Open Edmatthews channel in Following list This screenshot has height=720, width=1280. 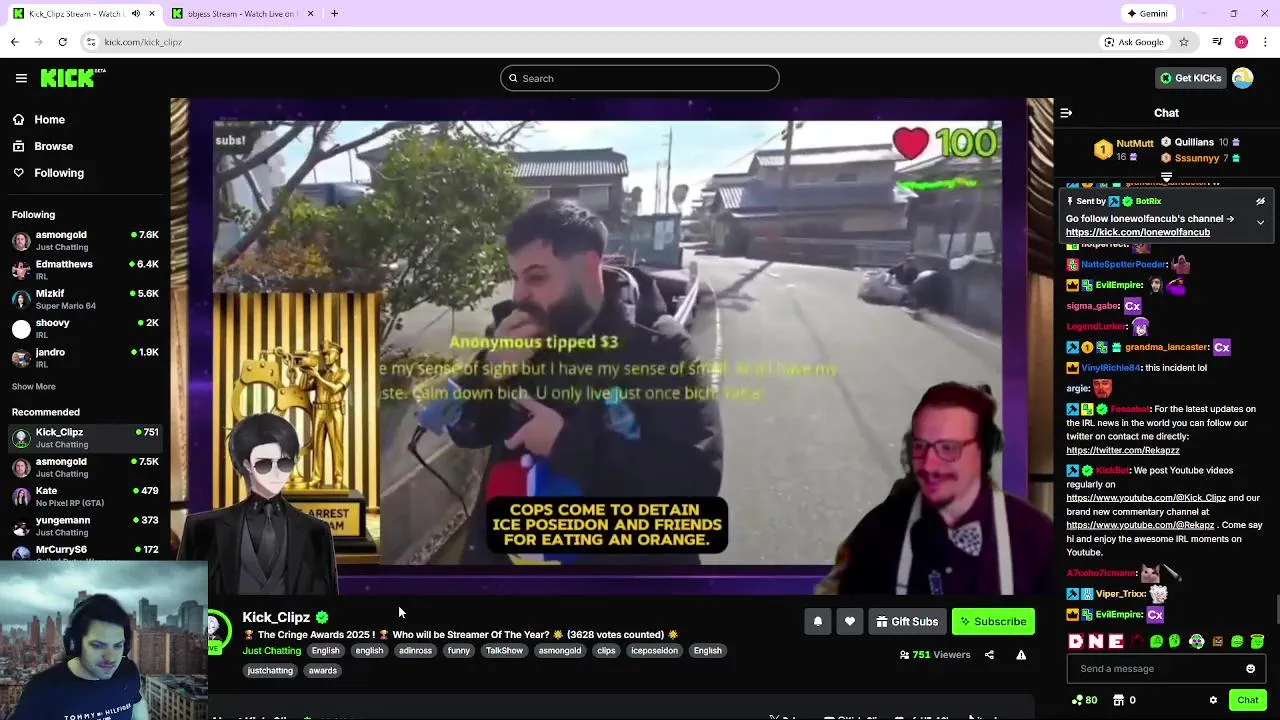85,270
